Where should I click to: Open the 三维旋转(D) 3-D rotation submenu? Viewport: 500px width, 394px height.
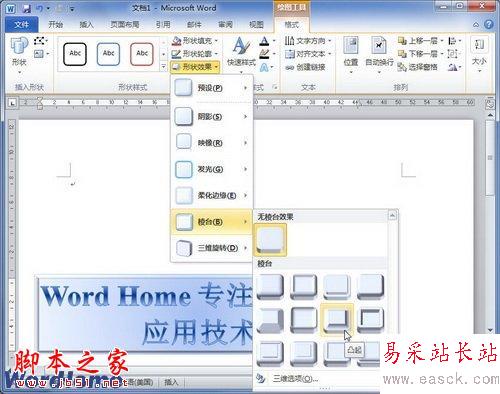coord(212,248)
